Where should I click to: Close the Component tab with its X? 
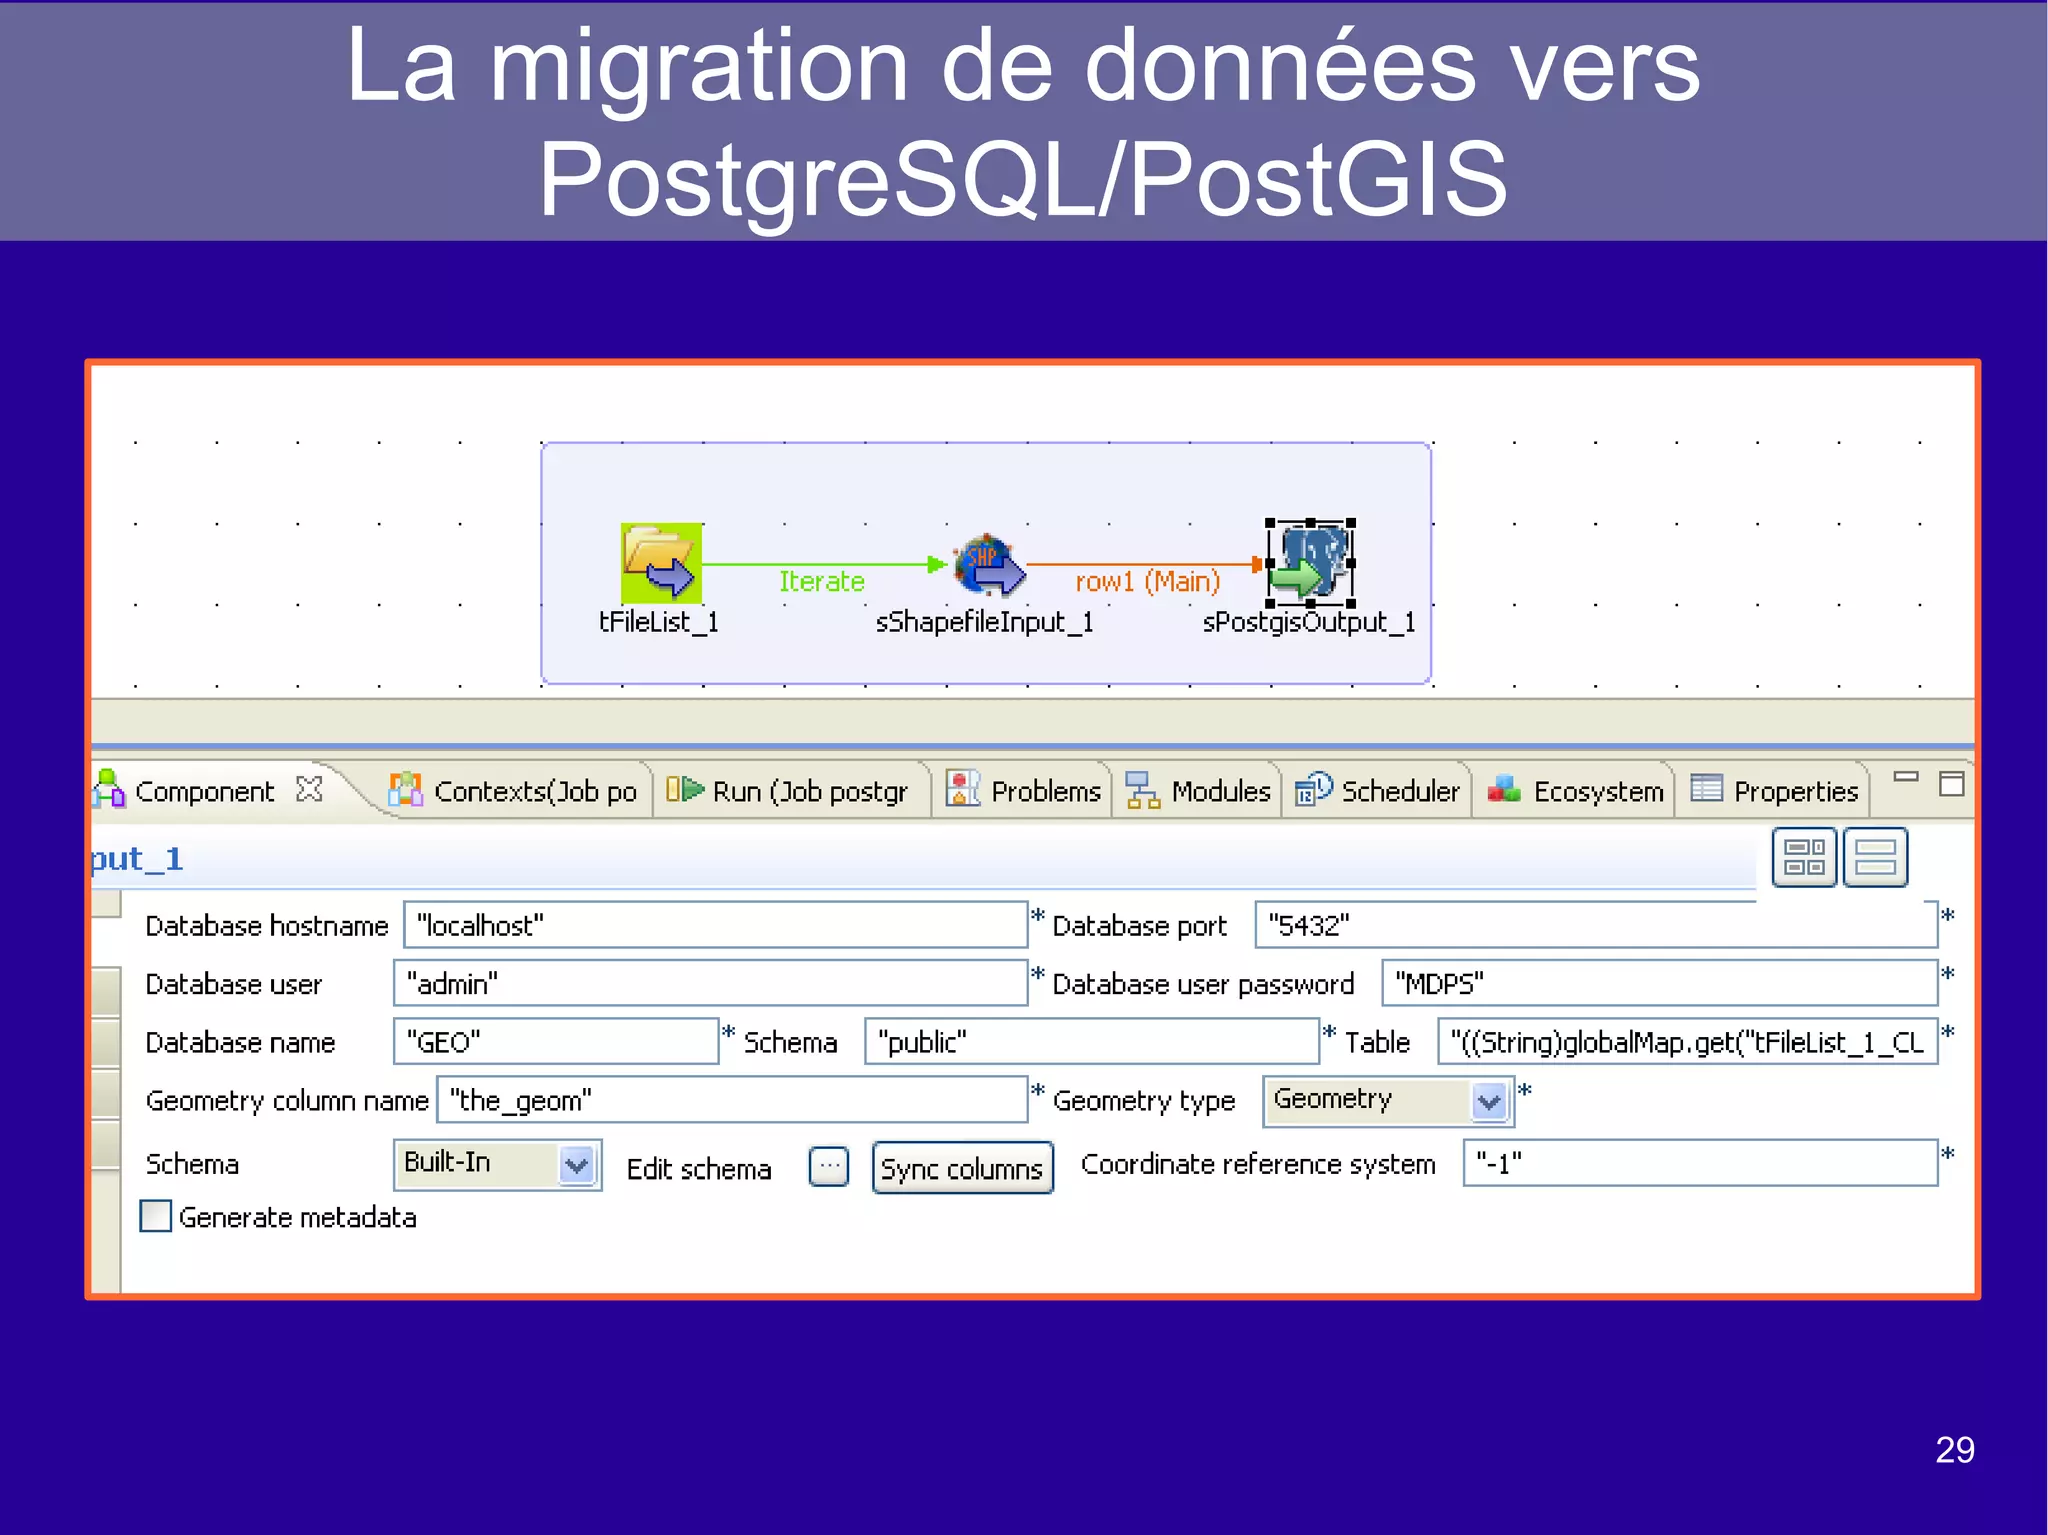(310, 789)
